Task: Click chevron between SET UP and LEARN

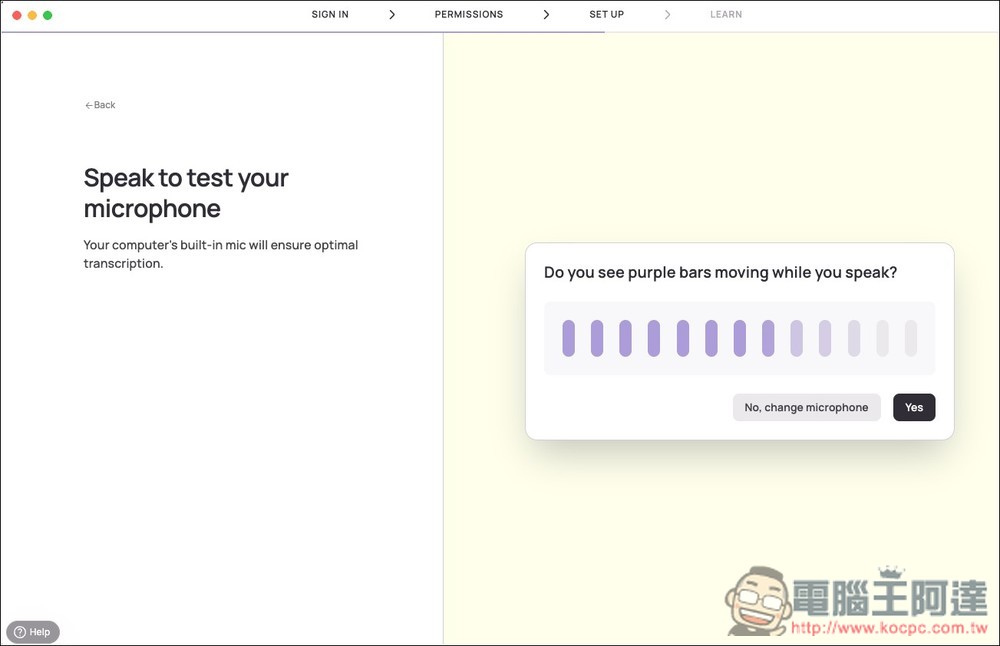Action: tap(667, 15)
